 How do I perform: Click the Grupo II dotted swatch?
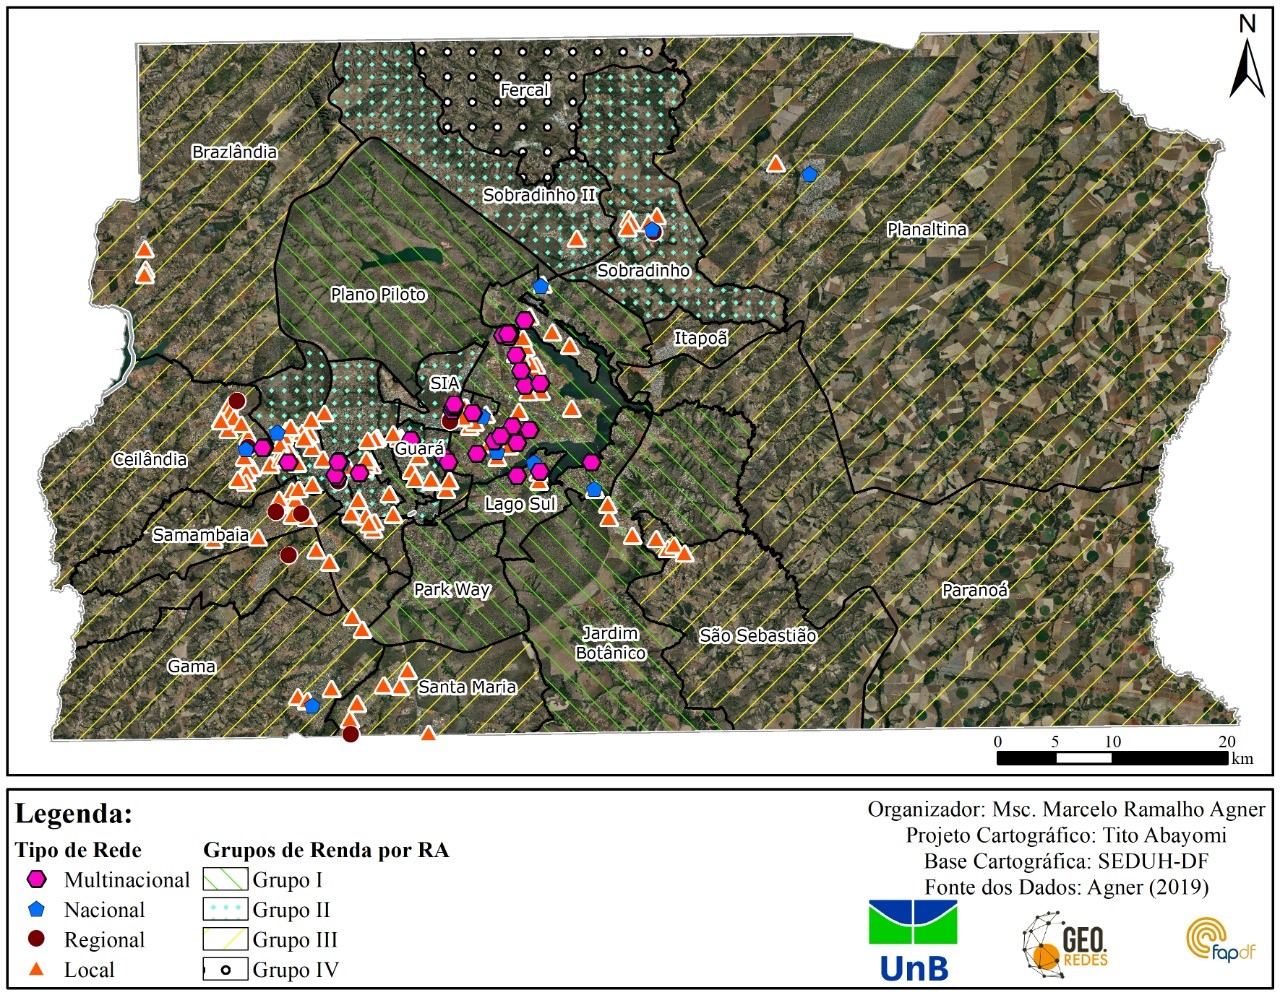[225, 910]
